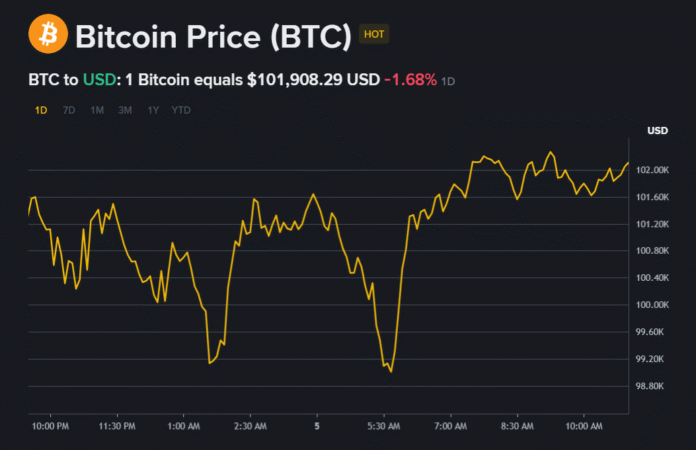The height and width of the screenshot is (450, 696).
Task: Switch chart to the 3M range
Action: 125,110
